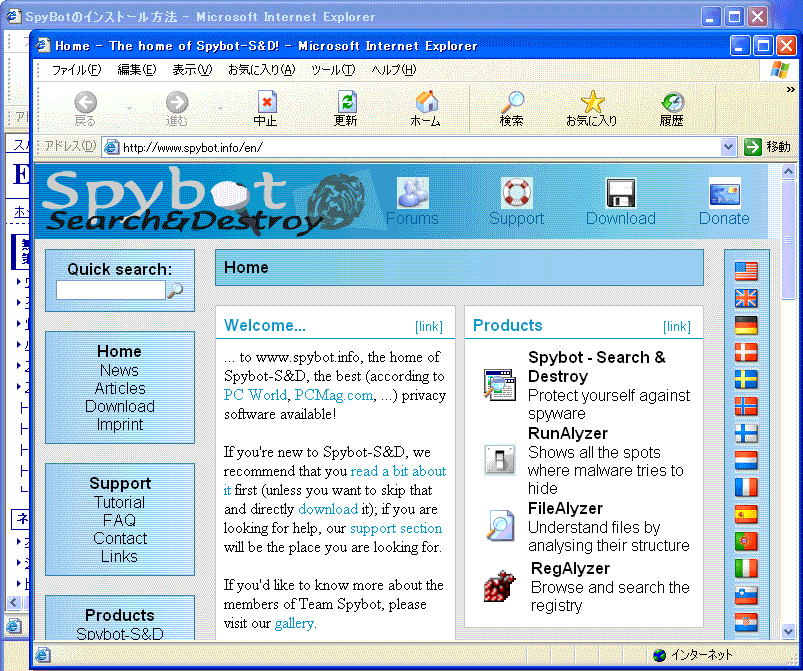Open the 編集(E) menu

pos(137,70)
